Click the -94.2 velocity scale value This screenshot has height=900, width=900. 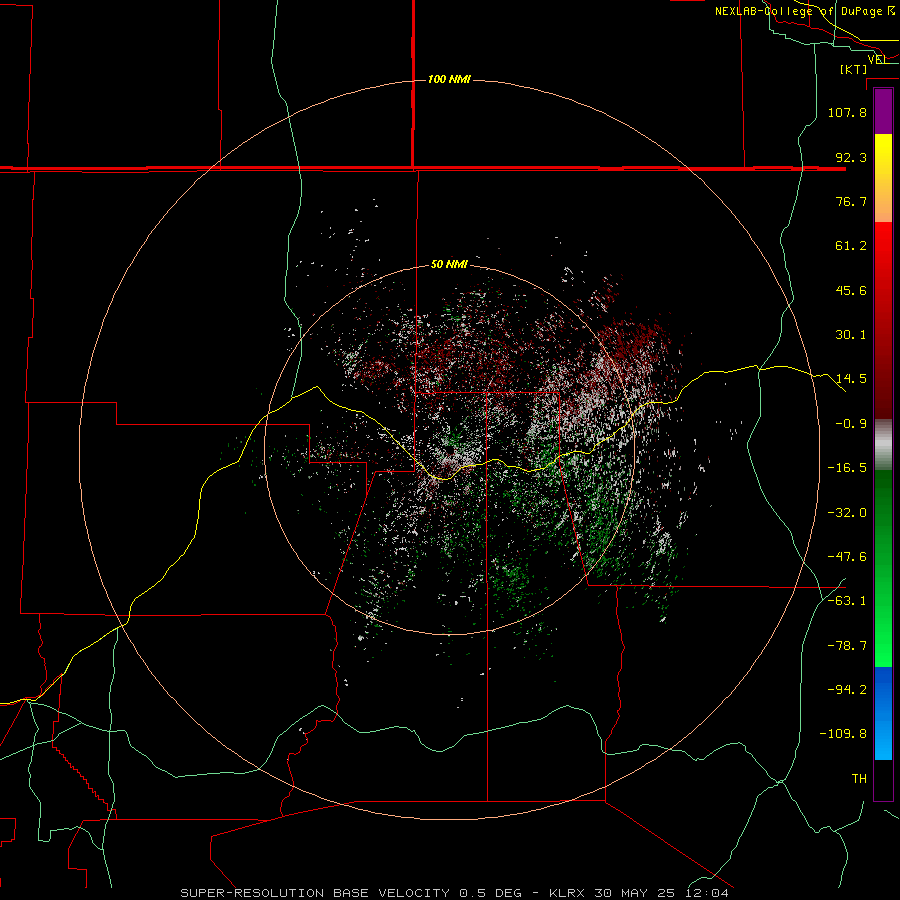pyautogui.click(x=847, y=690)
